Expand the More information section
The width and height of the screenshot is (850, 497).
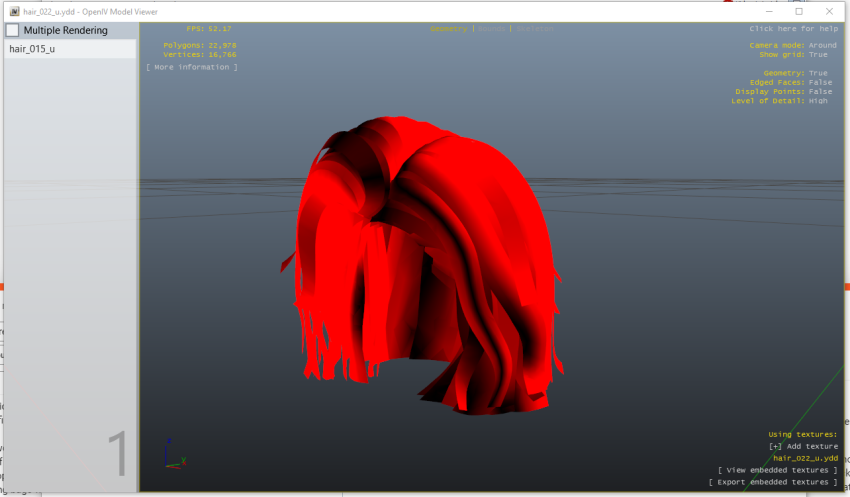point(191,67)
